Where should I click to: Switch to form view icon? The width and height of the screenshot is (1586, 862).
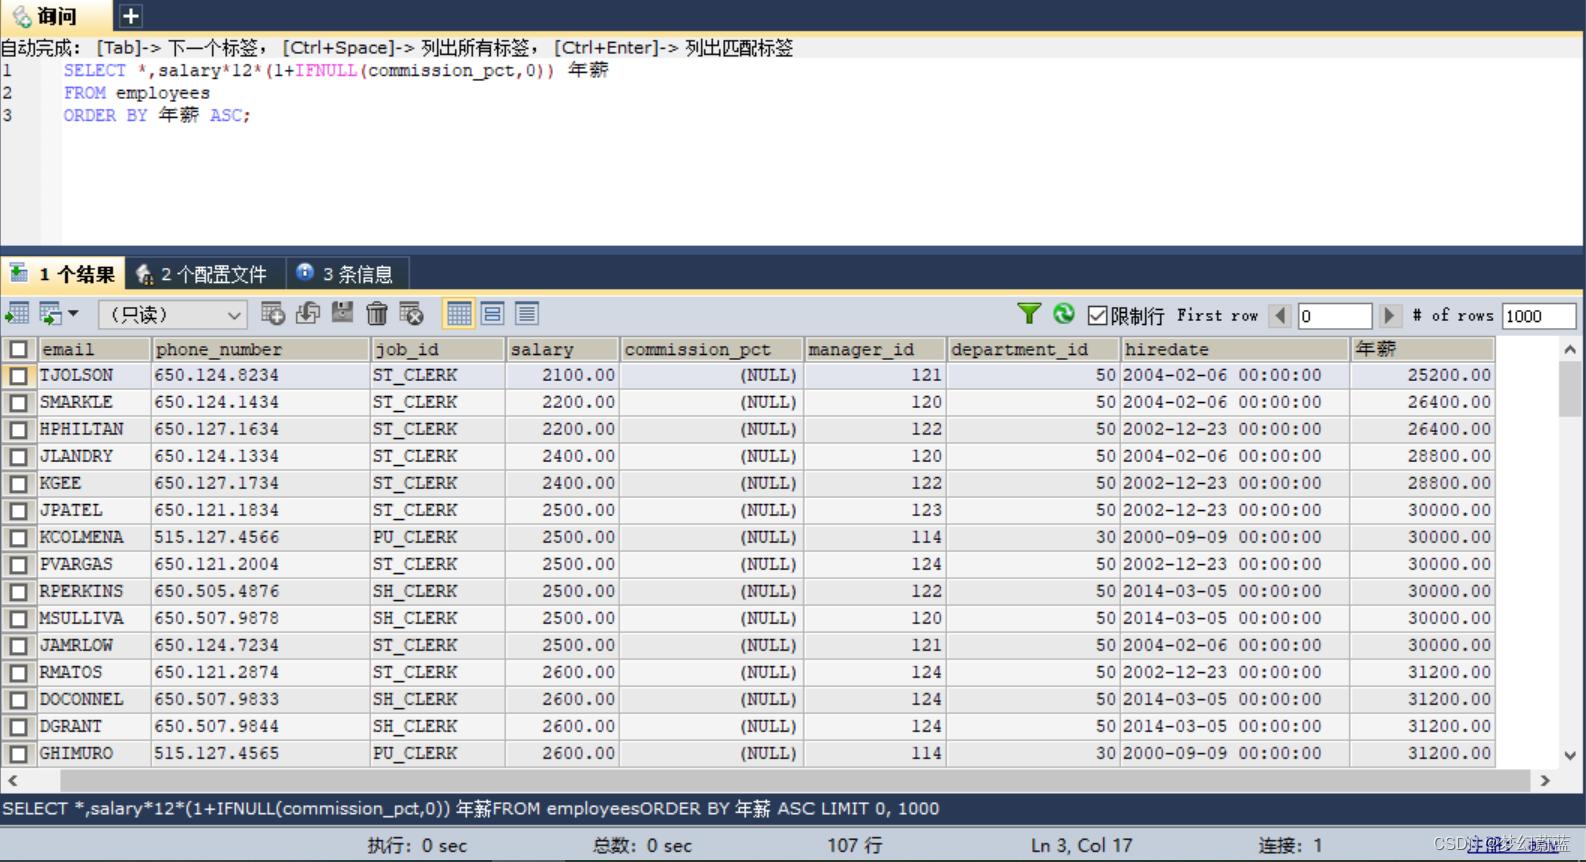[x=493, y=314]
